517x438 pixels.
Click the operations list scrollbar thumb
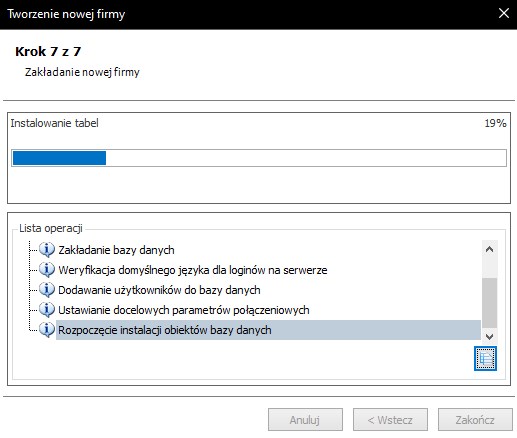click(489, 303)
